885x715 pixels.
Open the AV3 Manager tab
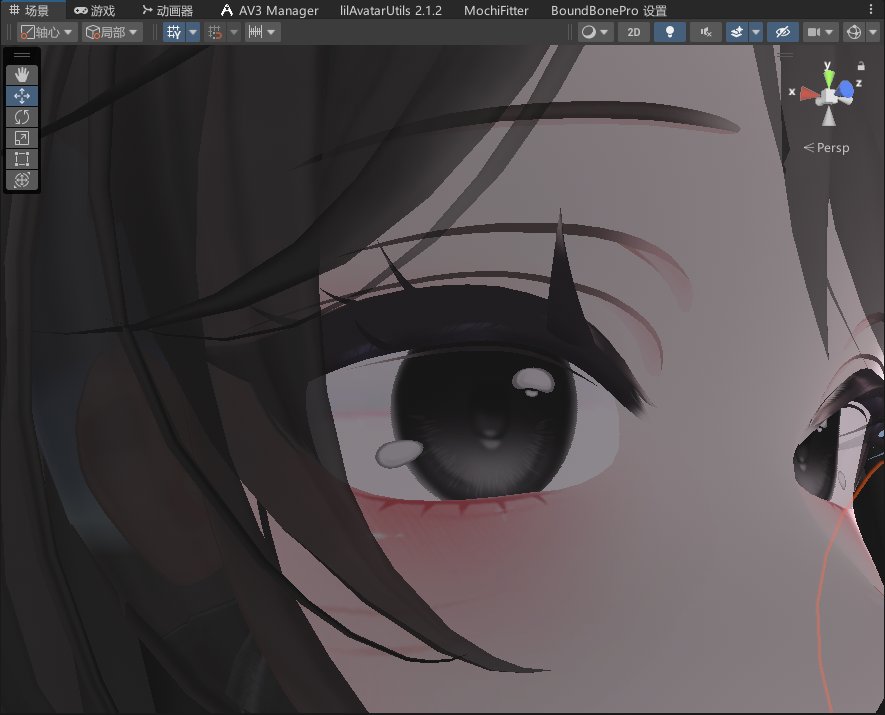pyautogui.click(x=270, y=10)
